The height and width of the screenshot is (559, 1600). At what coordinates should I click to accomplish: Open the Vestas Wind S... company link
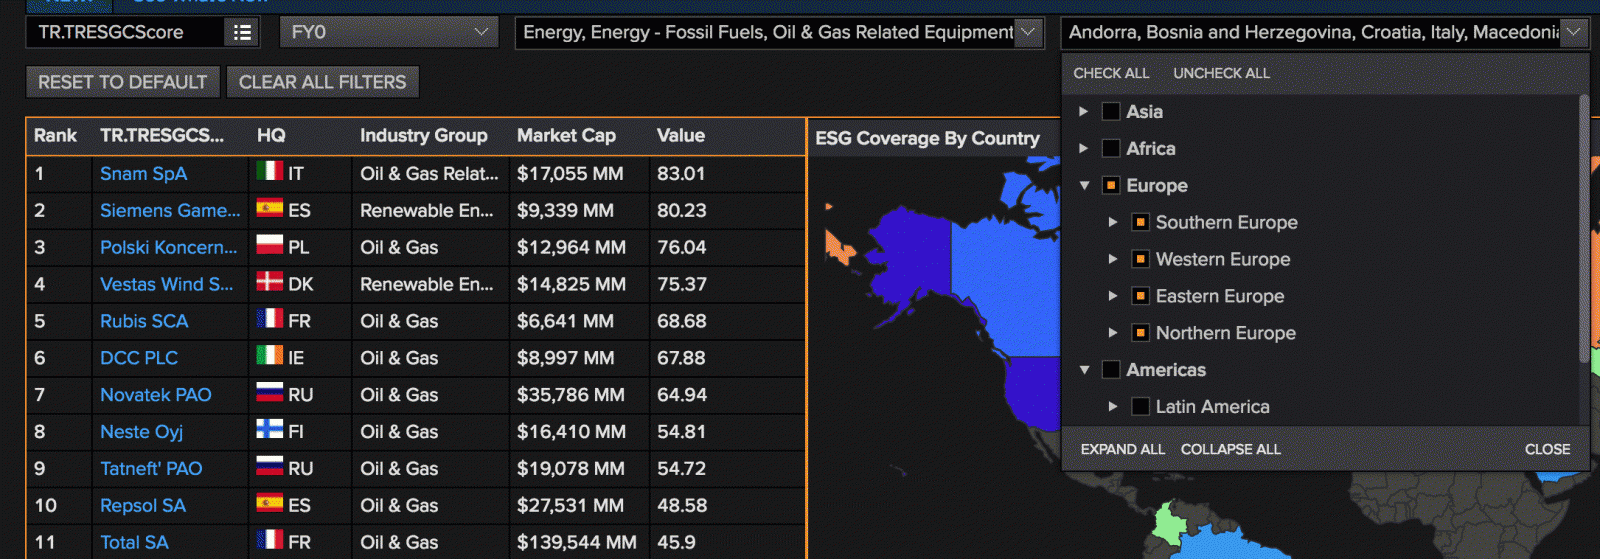(x=166, y=284)
